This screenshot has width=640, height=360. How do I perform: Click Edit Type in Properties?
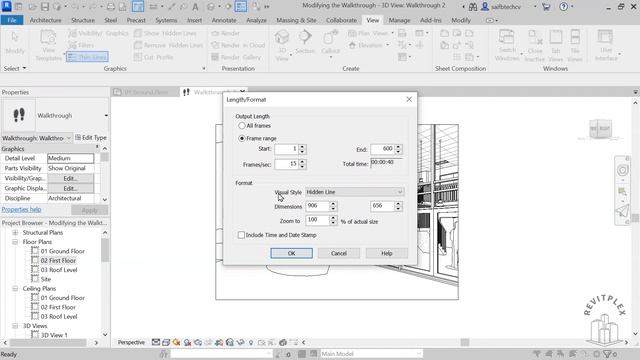[91, 138]
